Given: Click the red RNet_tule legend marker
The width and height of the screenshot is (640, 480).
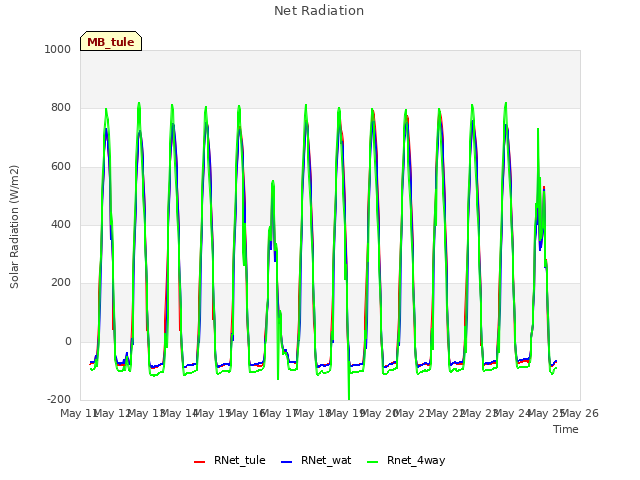Looking at the screenshot, I should 199,462.
